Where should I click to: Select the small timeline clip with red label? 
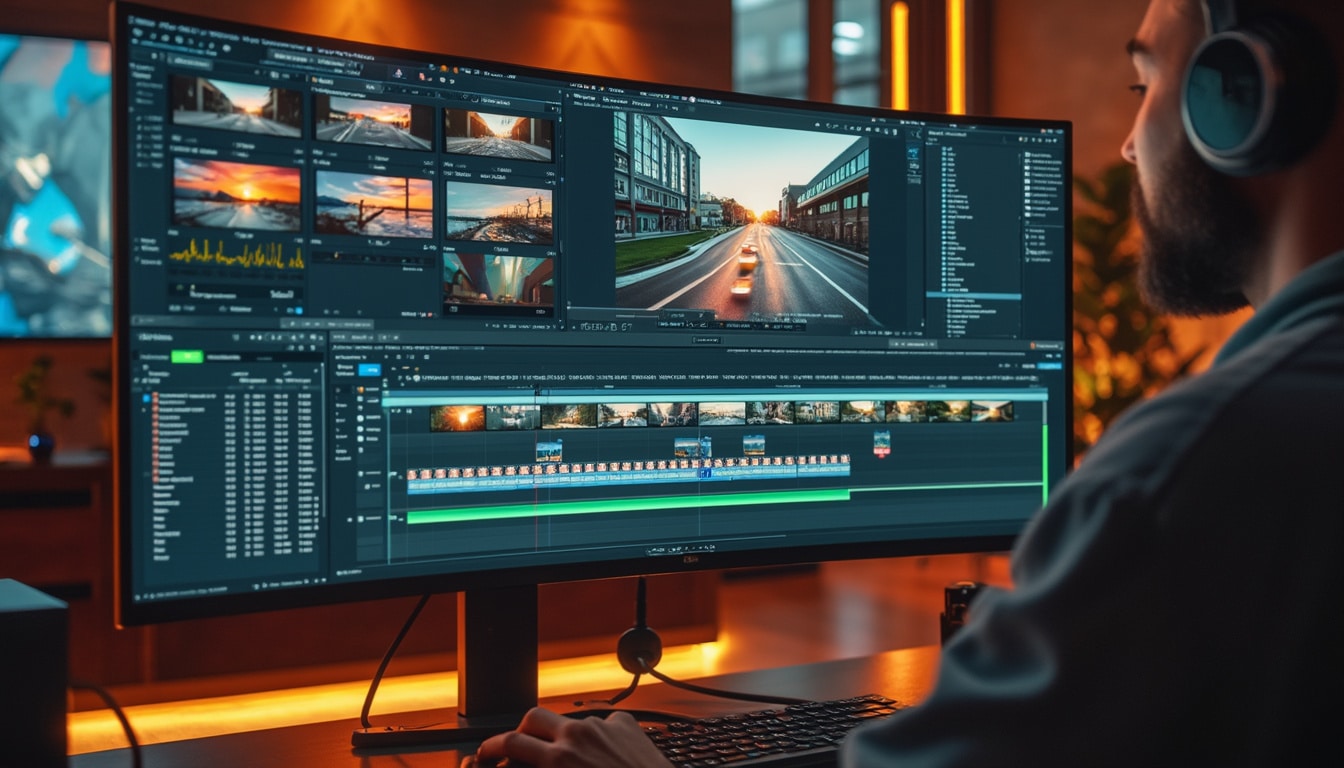tap(881, 443)
